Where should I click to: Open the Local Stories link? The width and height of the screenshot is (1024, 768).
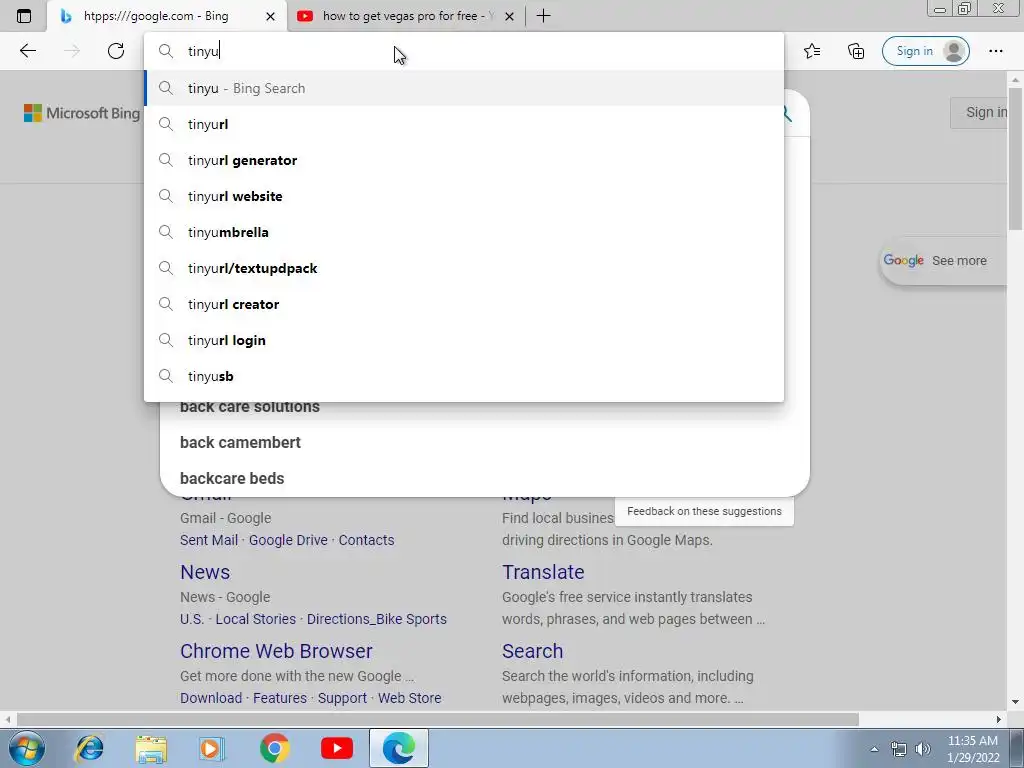pyautogui.click(x=255, y=619)
